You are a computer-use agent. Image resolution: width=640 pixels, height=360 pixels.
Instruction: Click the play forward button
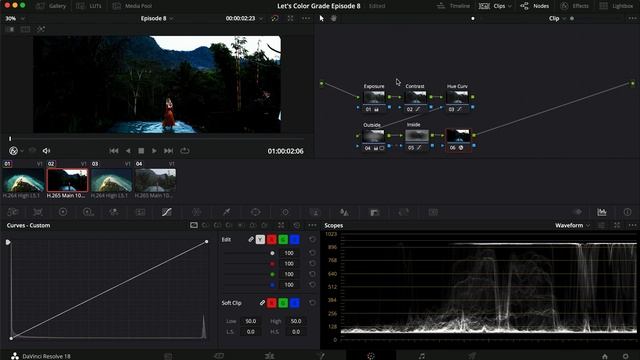154,151
